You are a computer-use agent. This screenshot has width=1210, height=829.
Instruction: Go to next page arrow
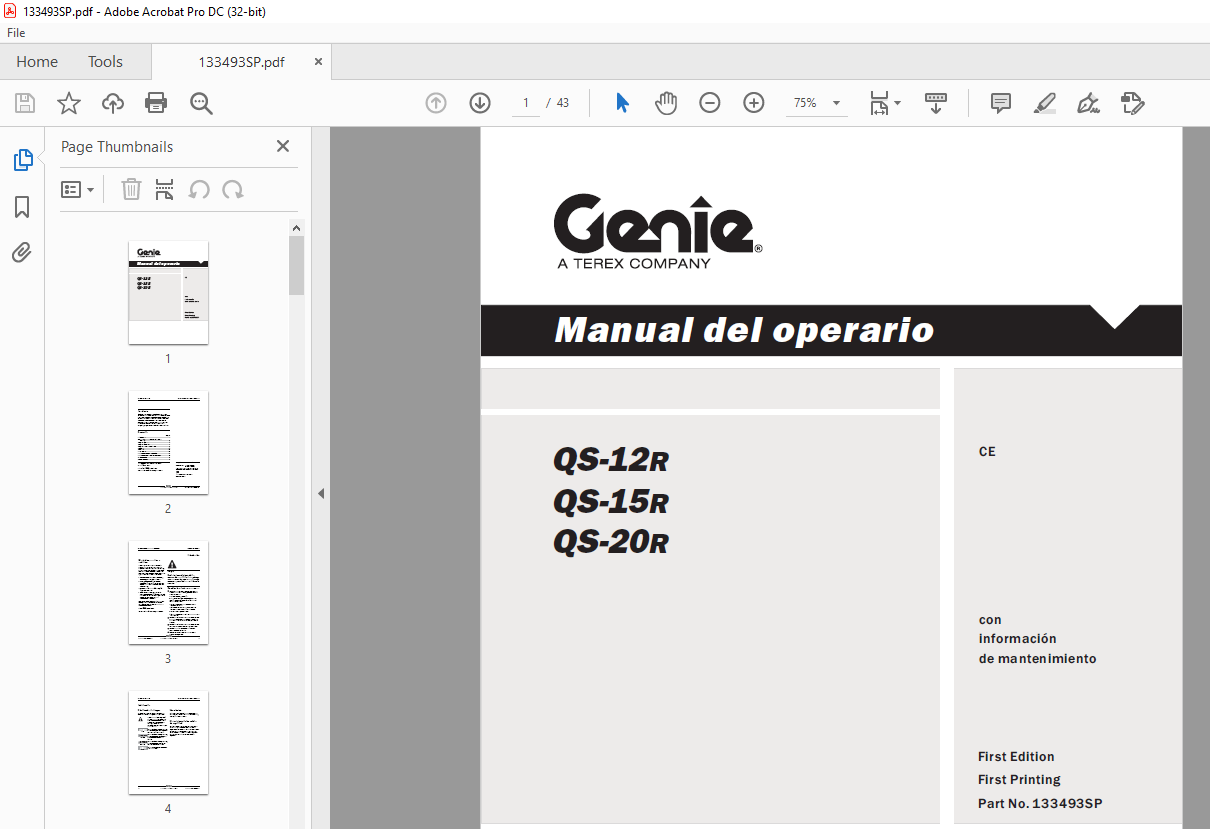pyautogui.click(x=480, y=103)
